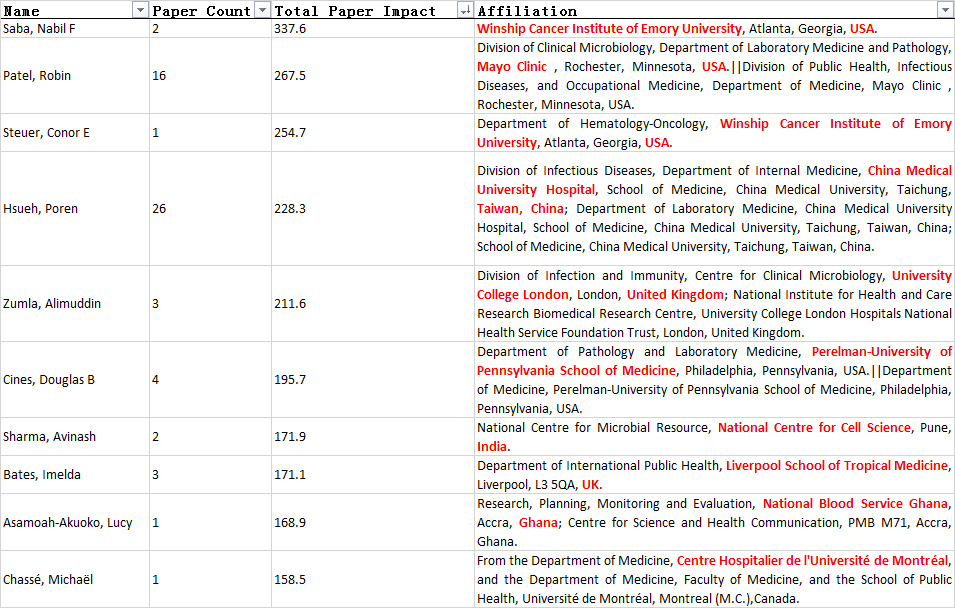This screenshot has width=955, height=608.
Task: Select impact value 228.3
Action: click(x=373, y=208)
